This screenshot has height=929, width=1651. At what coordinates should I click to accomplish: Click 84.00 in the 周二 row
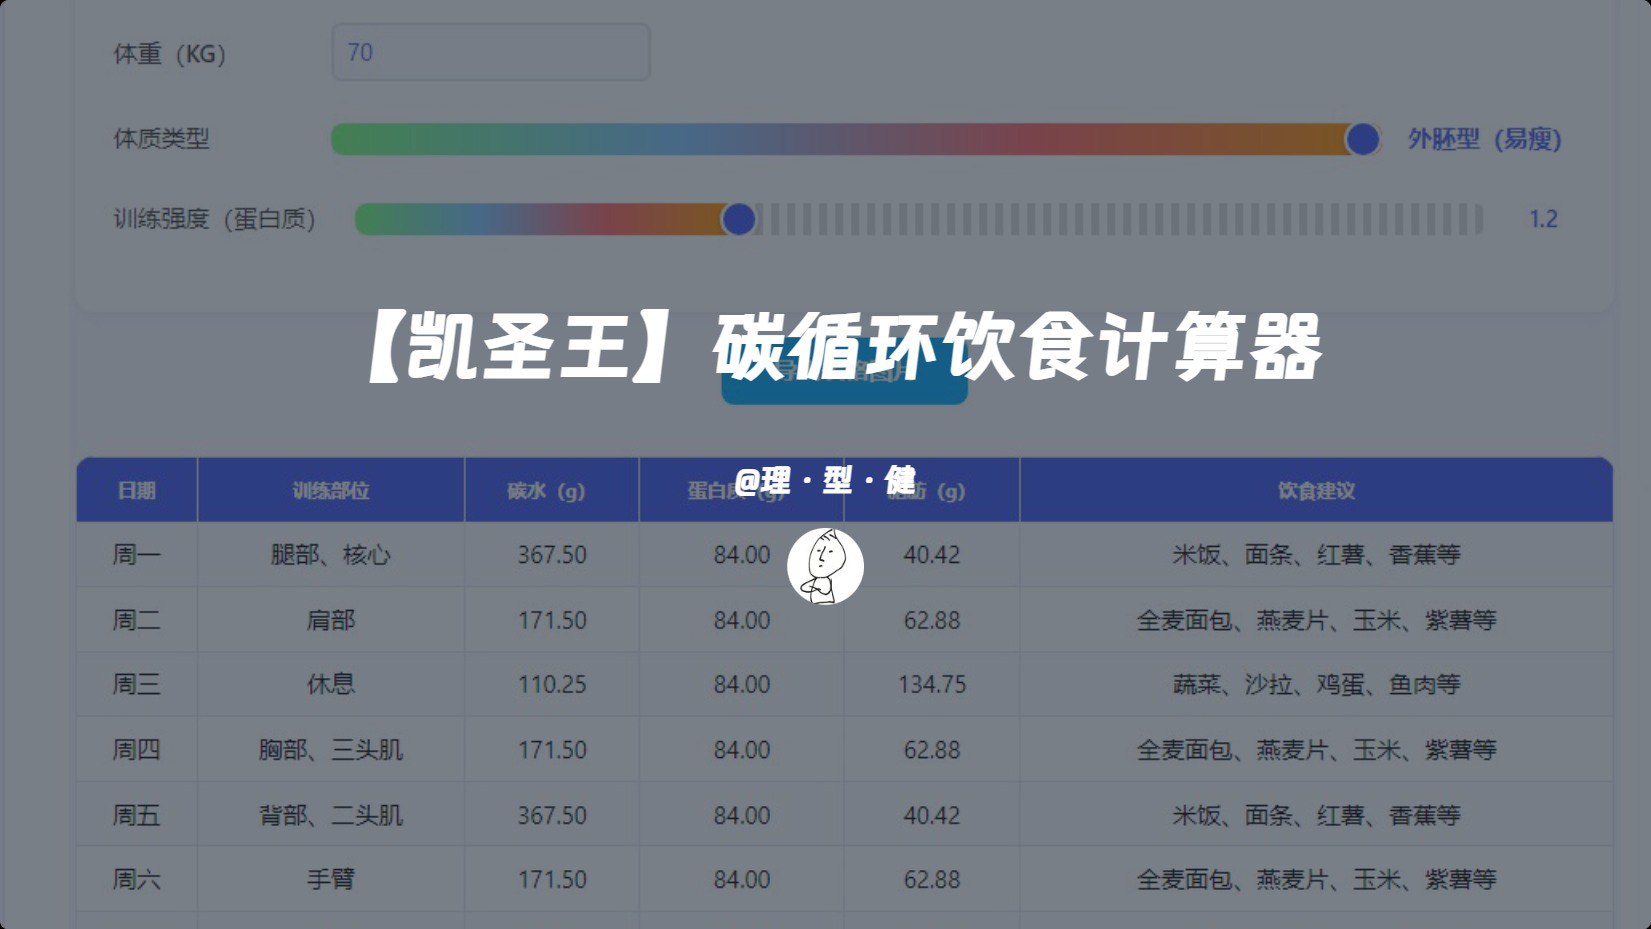point(742,620)
